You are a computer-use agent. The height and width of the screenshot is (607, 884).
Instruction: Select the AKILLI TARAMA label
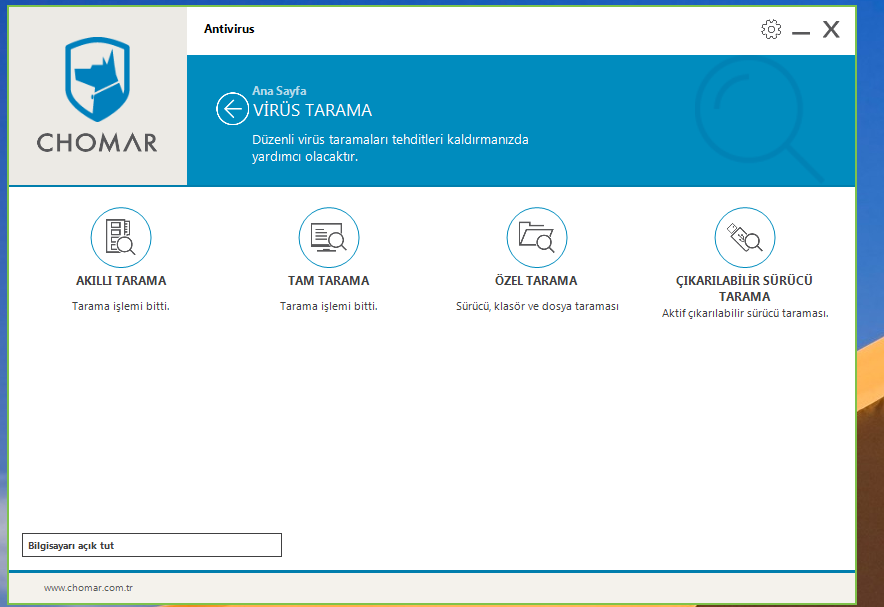(x=121, y=281)
